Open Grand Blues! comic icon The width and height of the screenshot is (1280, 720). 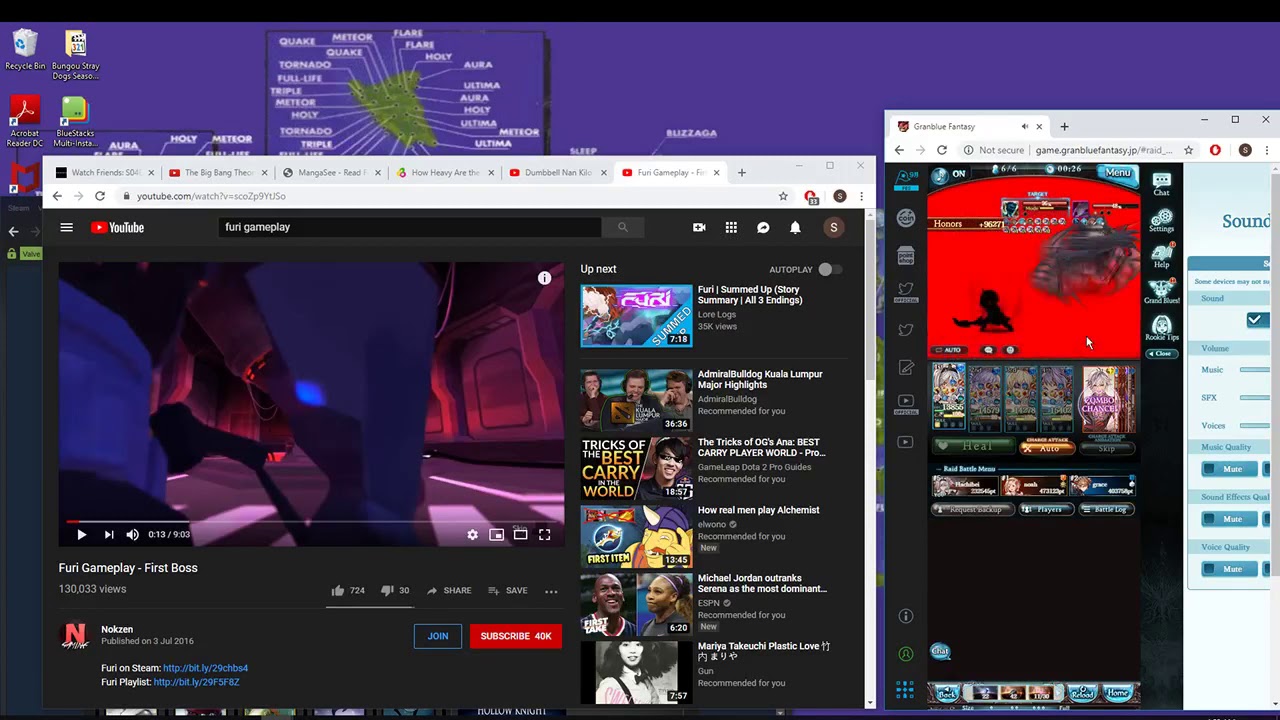tap(1161, 291)
